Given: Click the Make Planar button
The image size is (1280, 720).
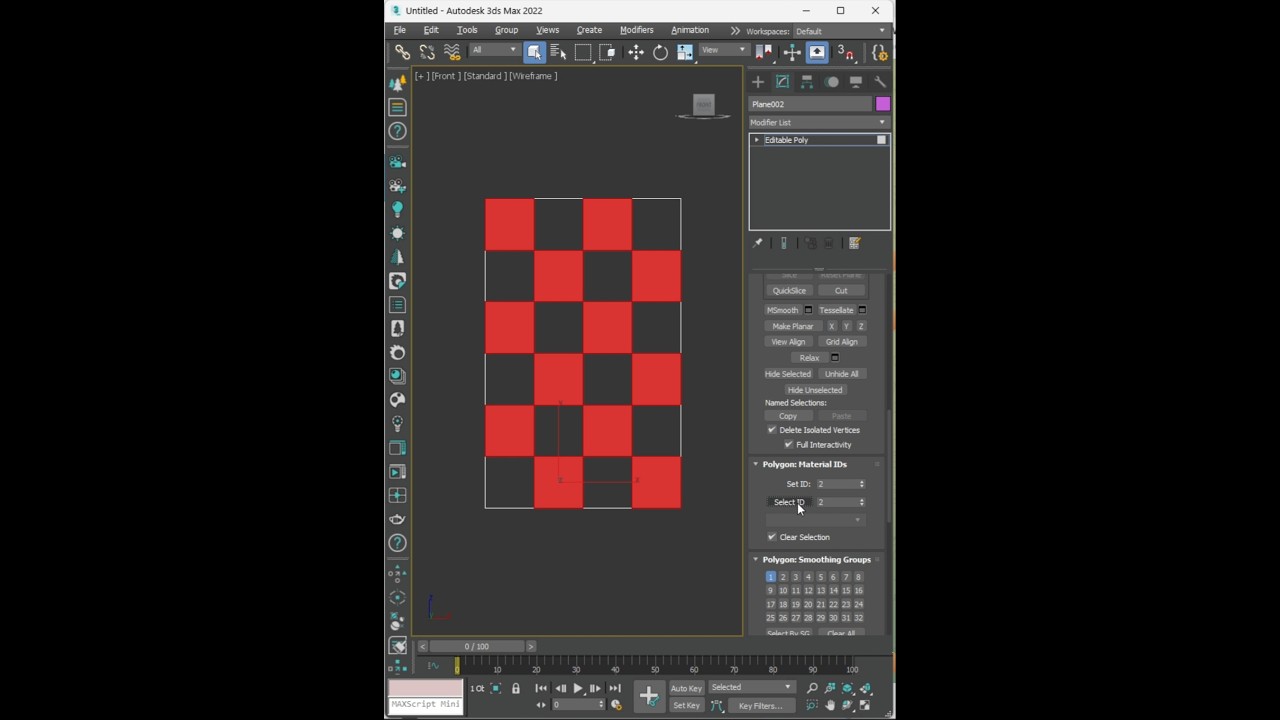Looking at the screenshot, I should click(793, 326).
